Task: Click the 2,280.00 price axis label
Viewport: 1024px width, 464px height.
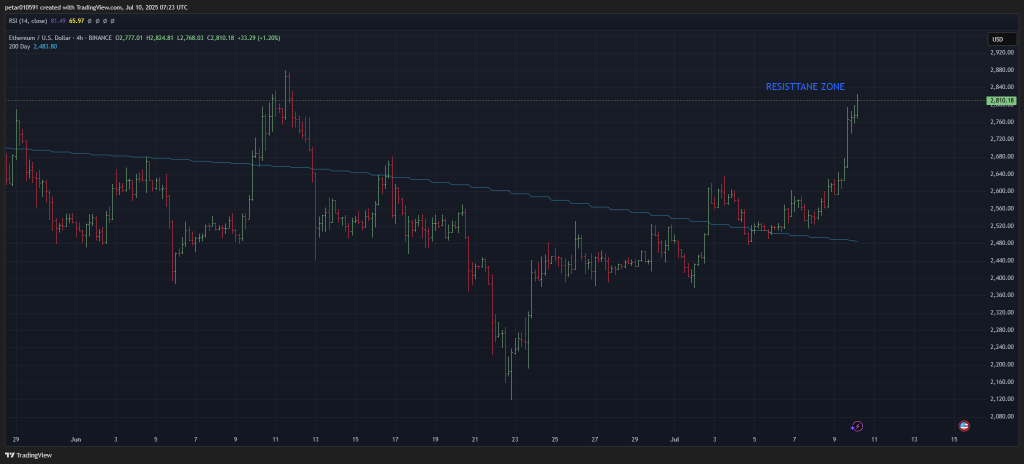Action: pos(1001,329)
